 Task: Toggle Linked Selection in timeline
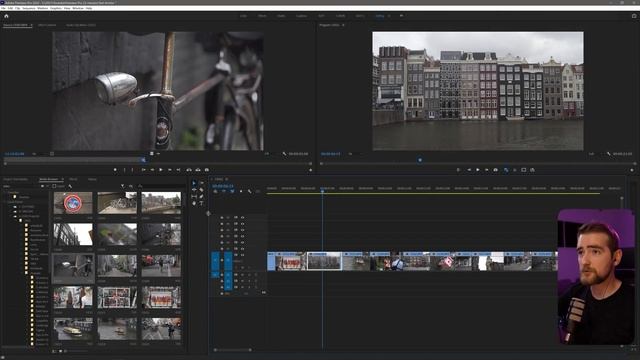click(x=232, y=191)
